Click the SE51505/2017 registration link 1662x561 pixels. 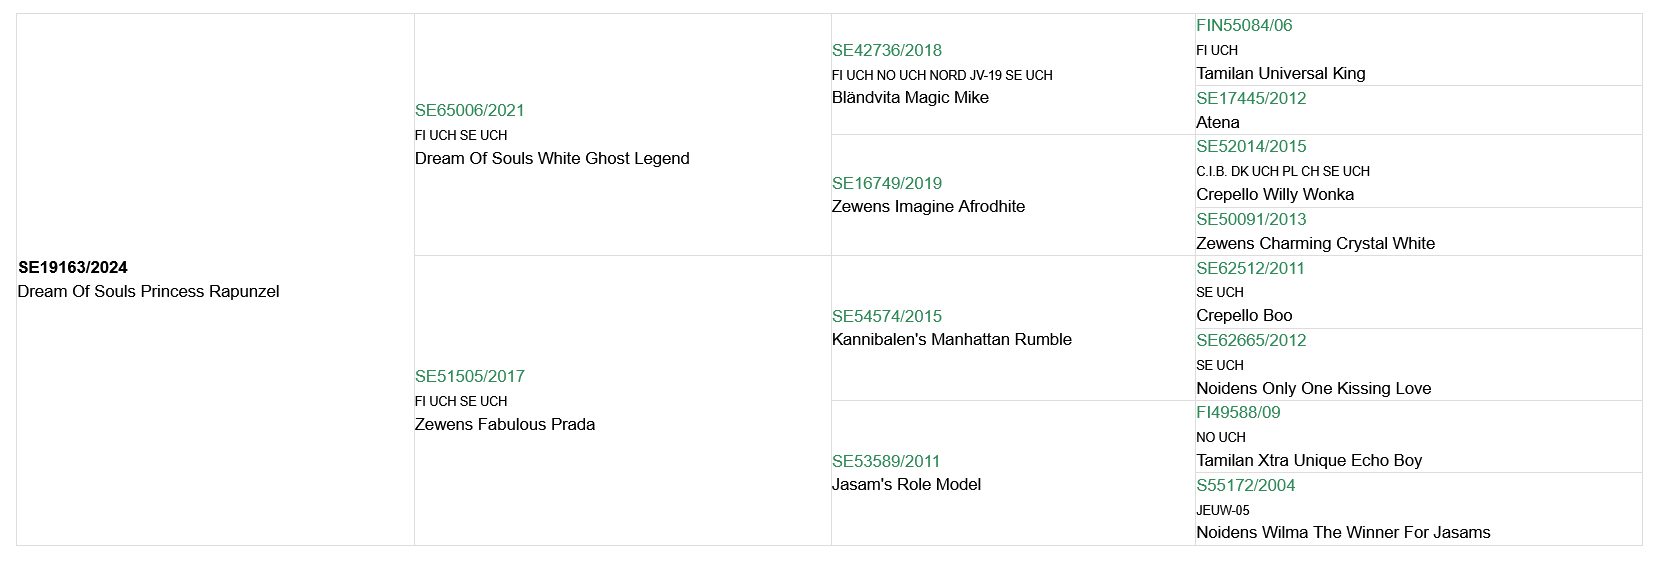(469, 377)
